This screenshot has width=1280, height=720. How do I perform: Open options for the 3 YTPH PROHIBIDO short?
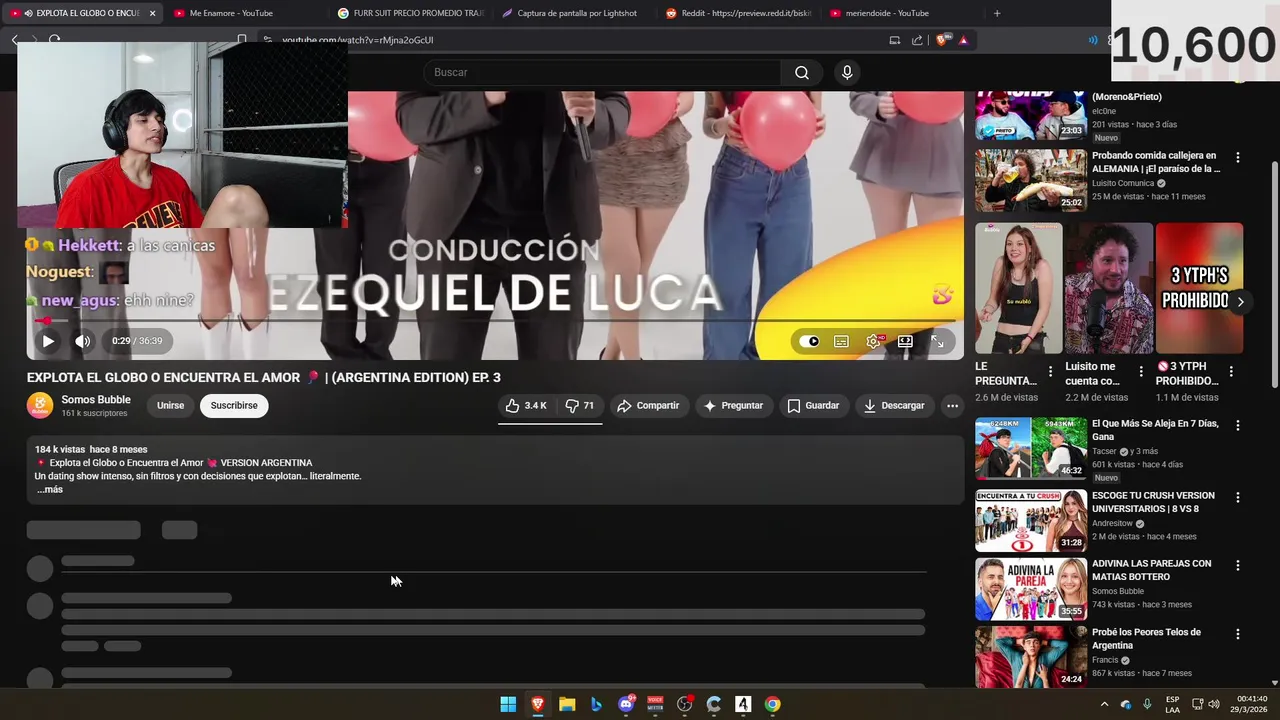coord(1231,371)
